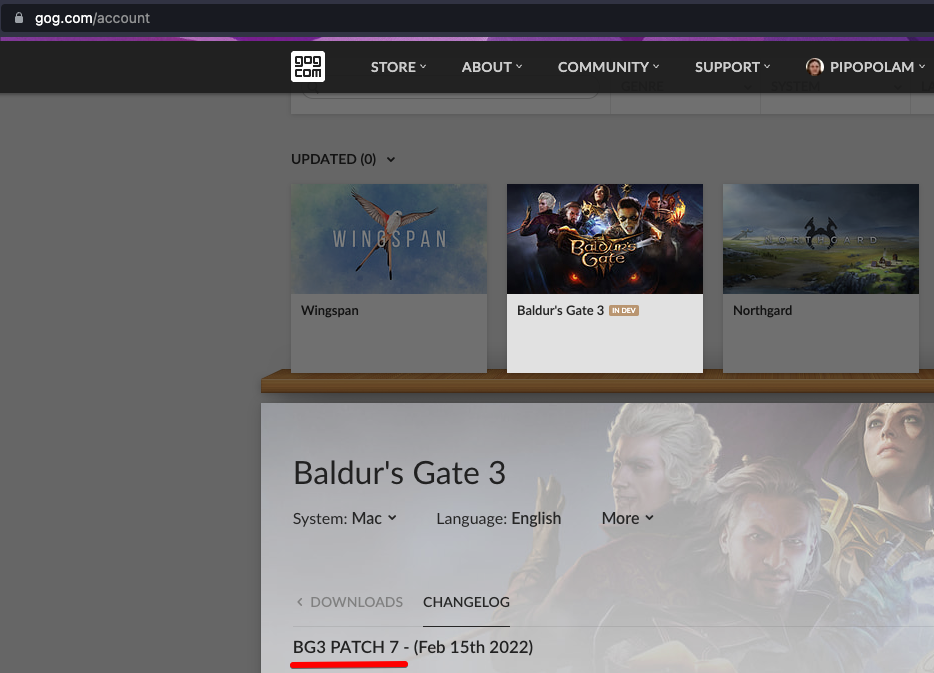The width and height of the screenshot is (934, 673).
Task: Open the SUPPORT menu
Action: click(x=732, y=67)
